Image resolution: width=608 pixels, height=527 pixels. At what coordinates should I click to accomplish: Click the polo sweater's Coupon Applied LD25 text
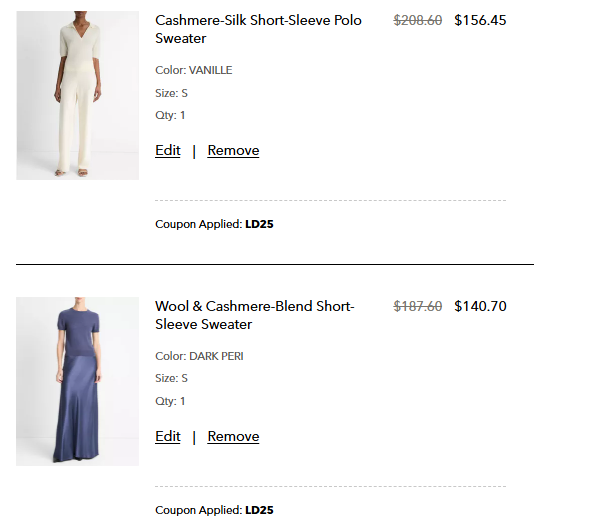coord(214,224)
